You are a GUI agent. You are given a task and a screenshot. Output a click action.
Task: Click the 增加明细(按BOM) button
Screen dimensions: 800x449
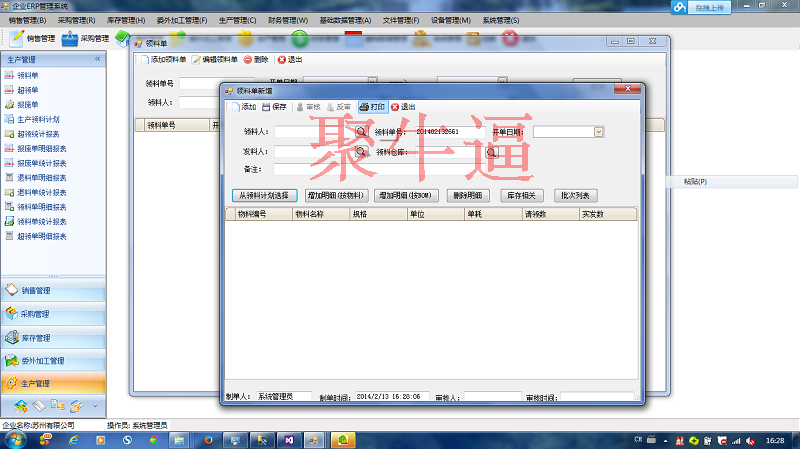point(406,195)
